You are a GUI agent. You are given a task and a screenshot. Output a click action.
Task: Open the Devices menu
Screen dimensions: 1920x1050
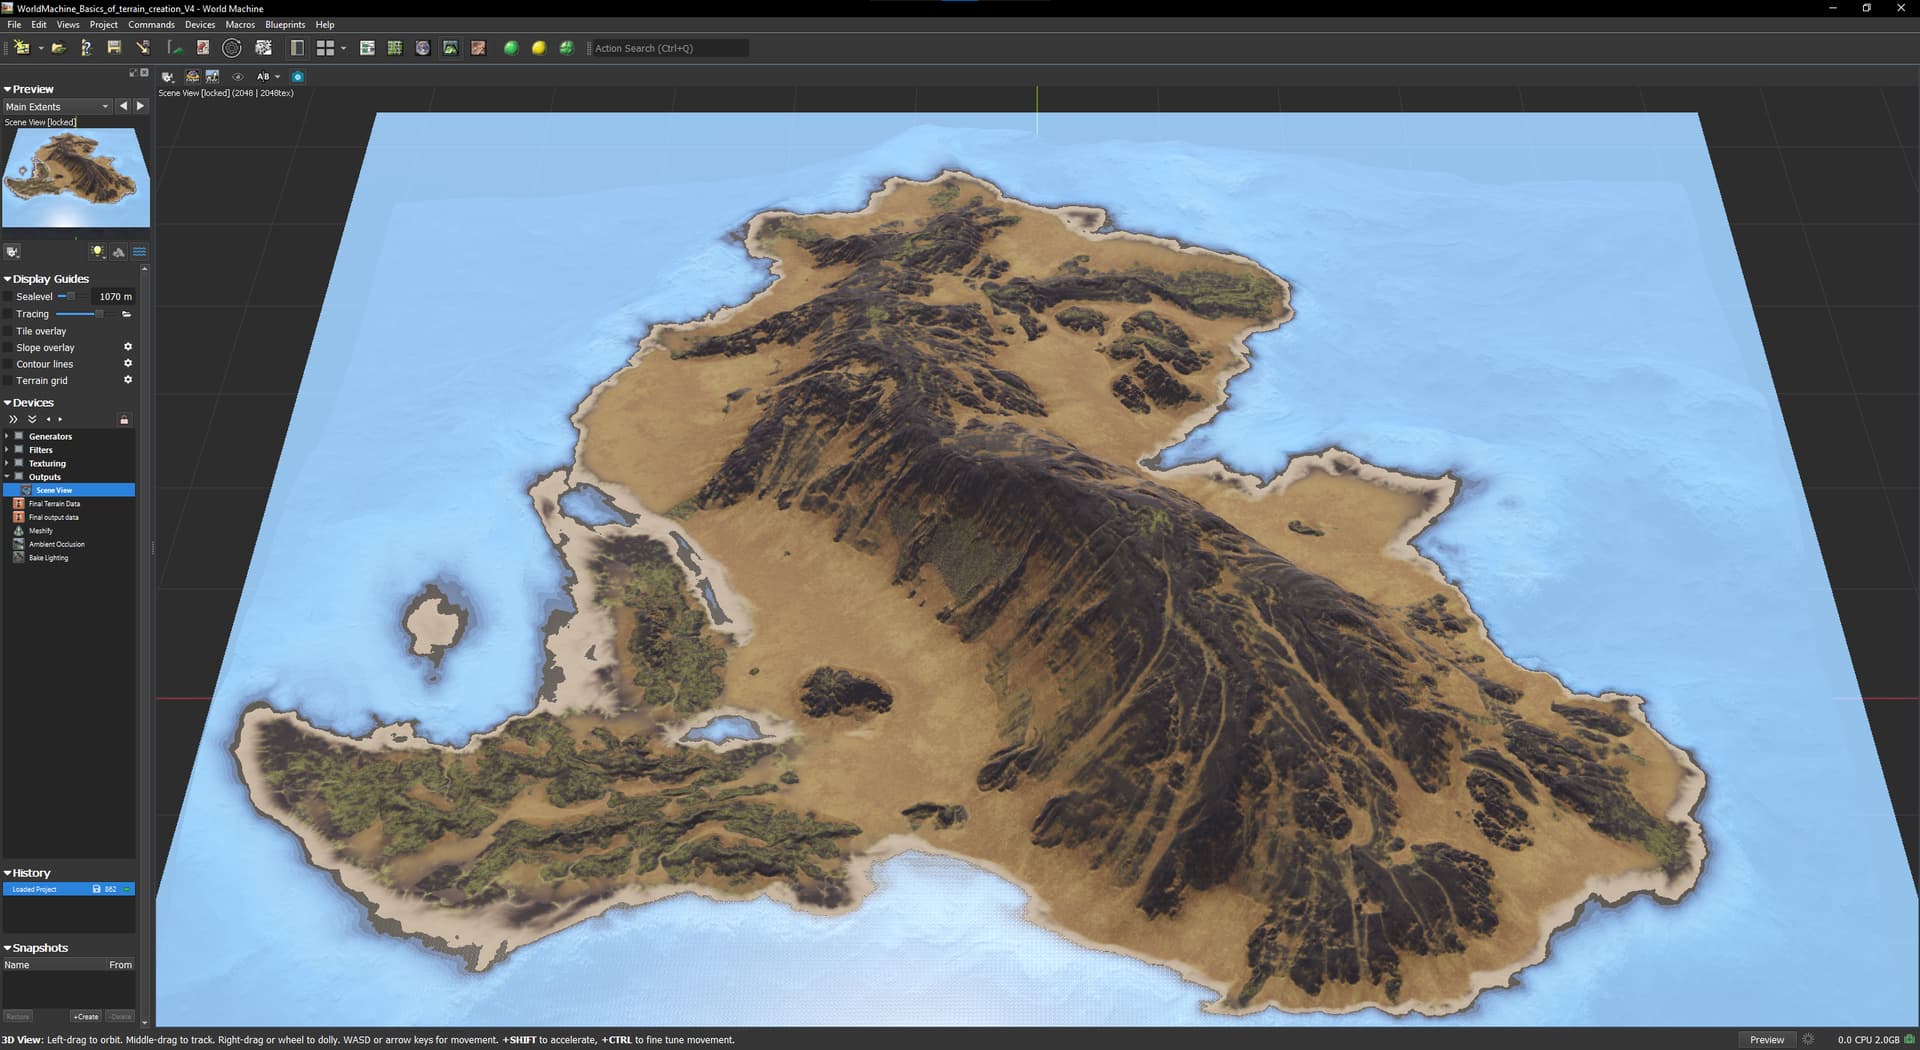tap(200, 25)
